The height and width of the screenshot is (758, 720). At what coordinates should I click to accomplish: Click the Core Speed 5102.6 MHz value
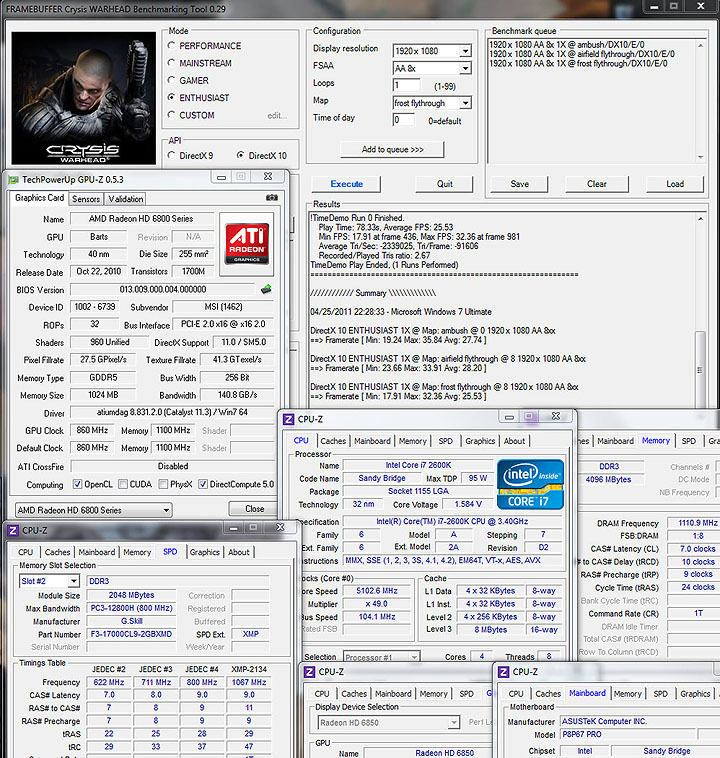(377, 591)
